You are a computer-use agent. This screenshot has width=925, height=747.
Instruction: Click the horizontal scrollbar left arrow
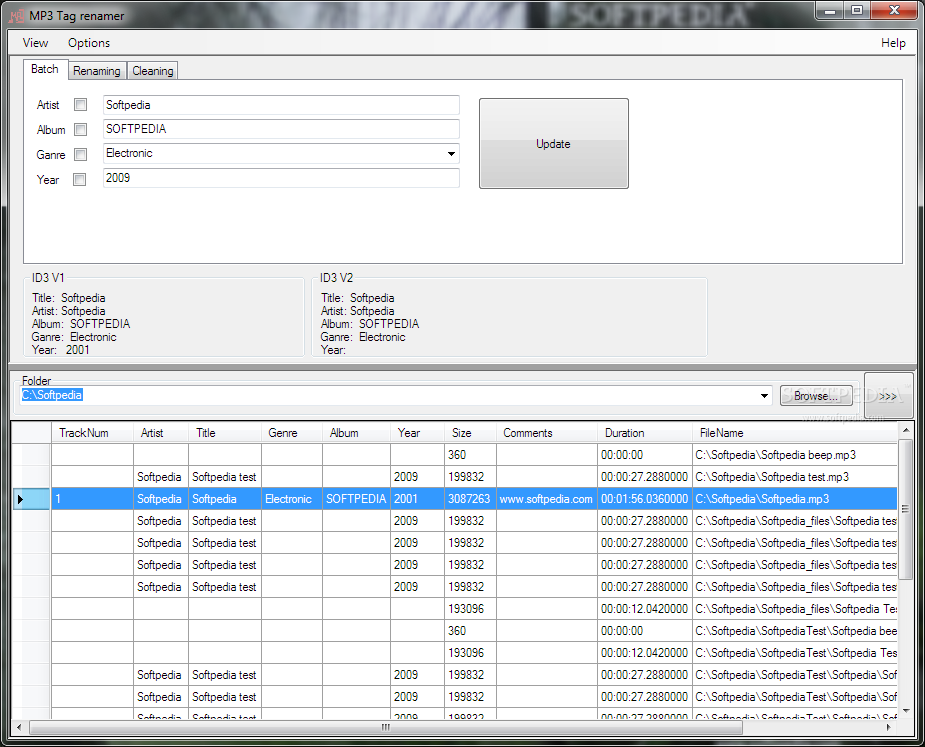[19, 727]
